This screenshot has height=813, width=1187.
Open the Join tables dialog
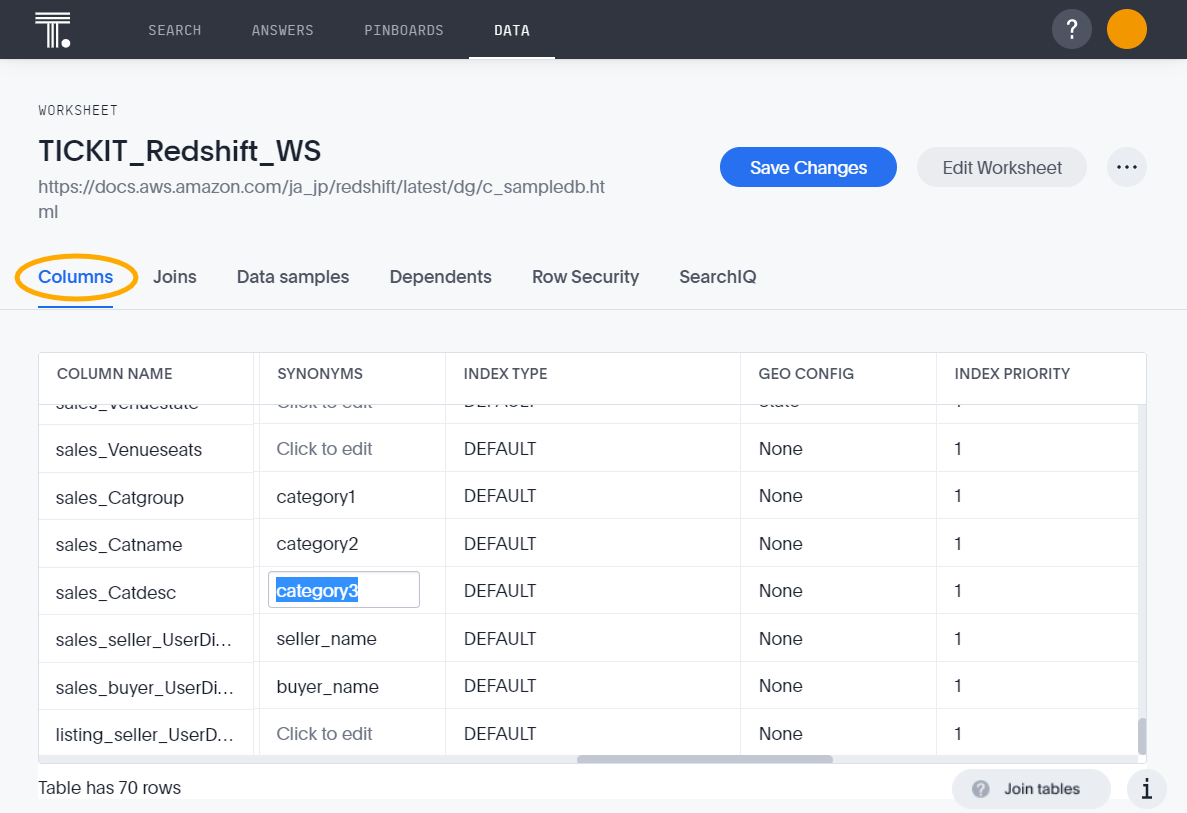point(1031,789)
